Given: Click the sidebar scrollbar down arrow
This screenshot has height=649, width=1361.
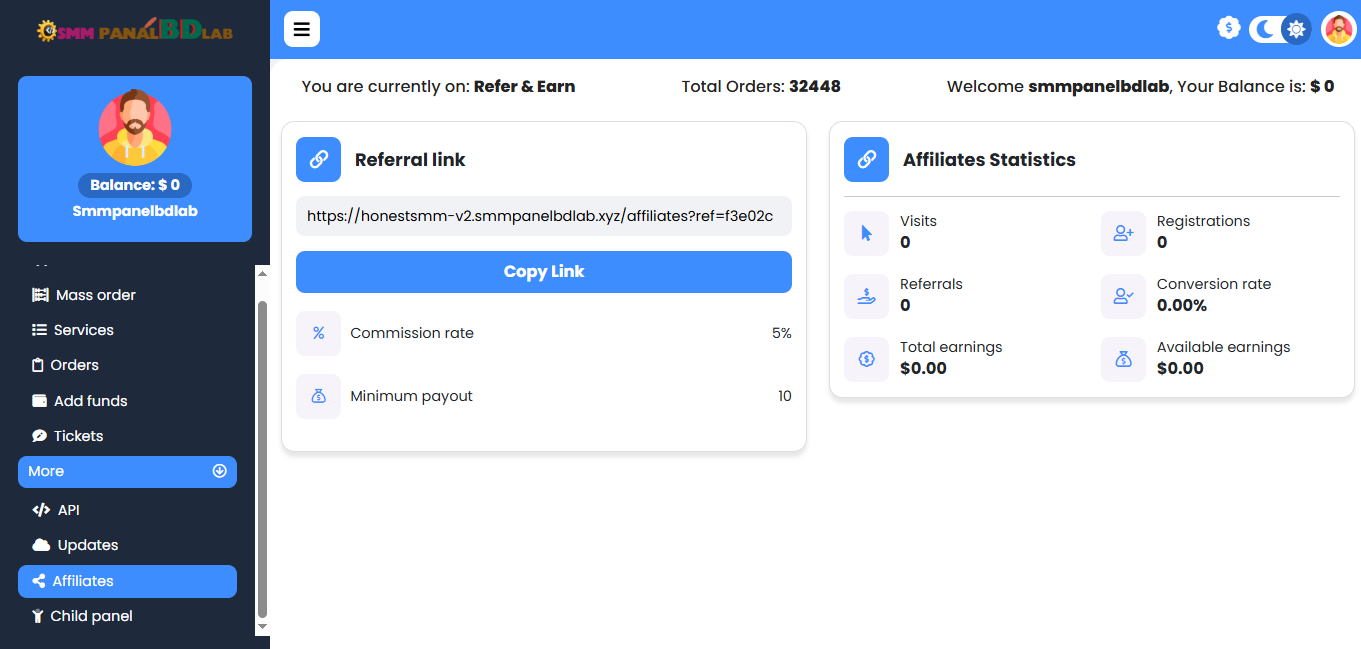Looking at the screenshot, I should click(x=263, y=626).
